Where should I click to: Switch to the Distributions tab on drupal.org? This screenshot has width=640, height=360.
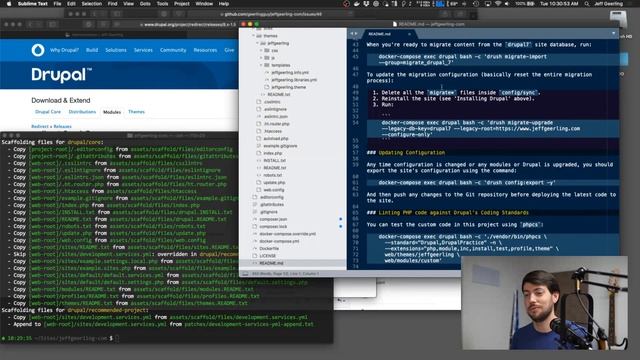click(x=82, y=112)
